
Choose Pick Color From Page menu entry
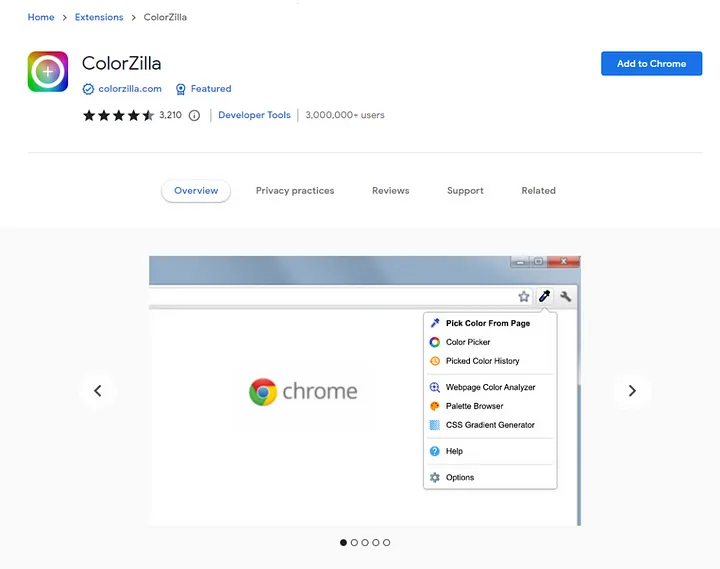tap(490, 323)
